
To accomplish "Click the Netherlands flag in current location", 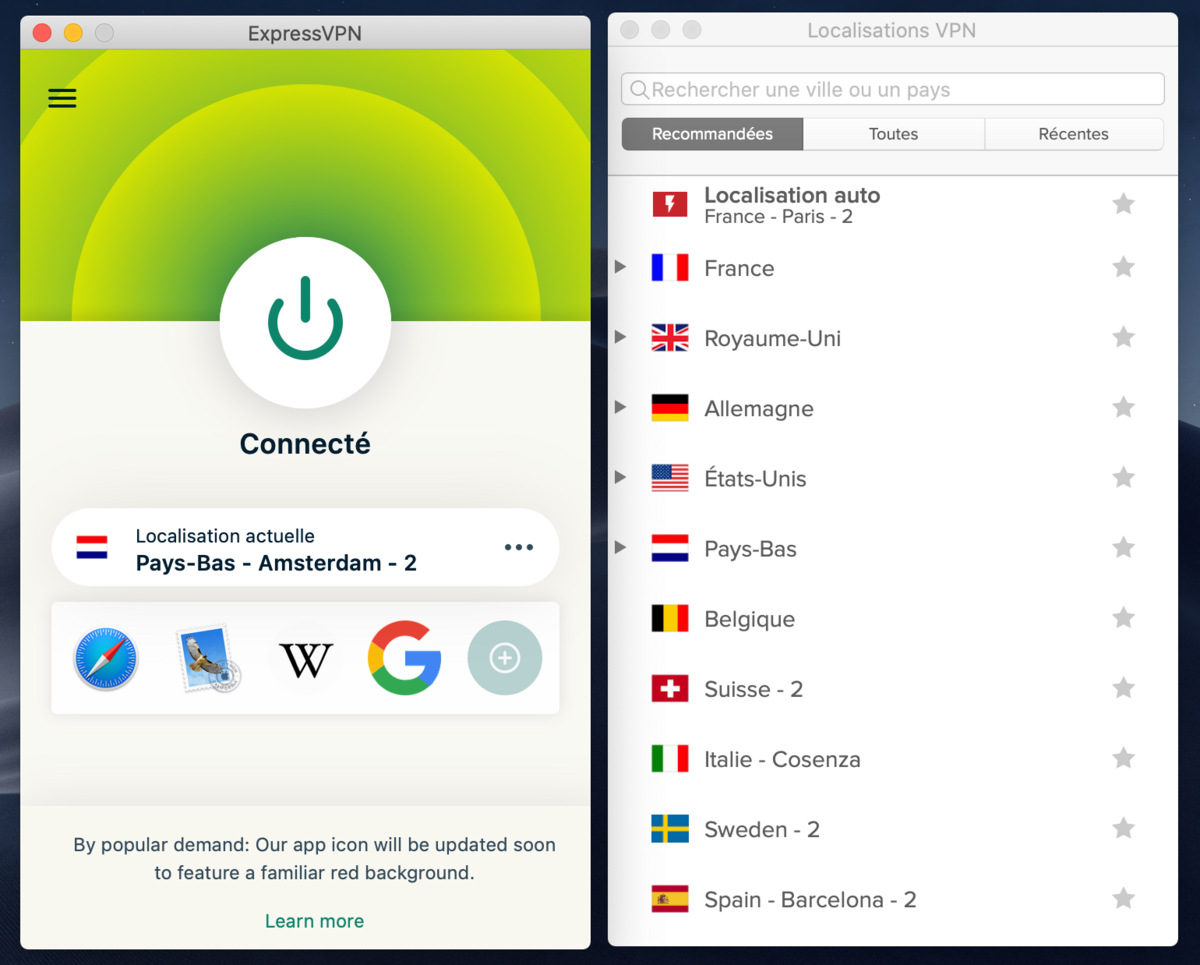I will point(92,548).
